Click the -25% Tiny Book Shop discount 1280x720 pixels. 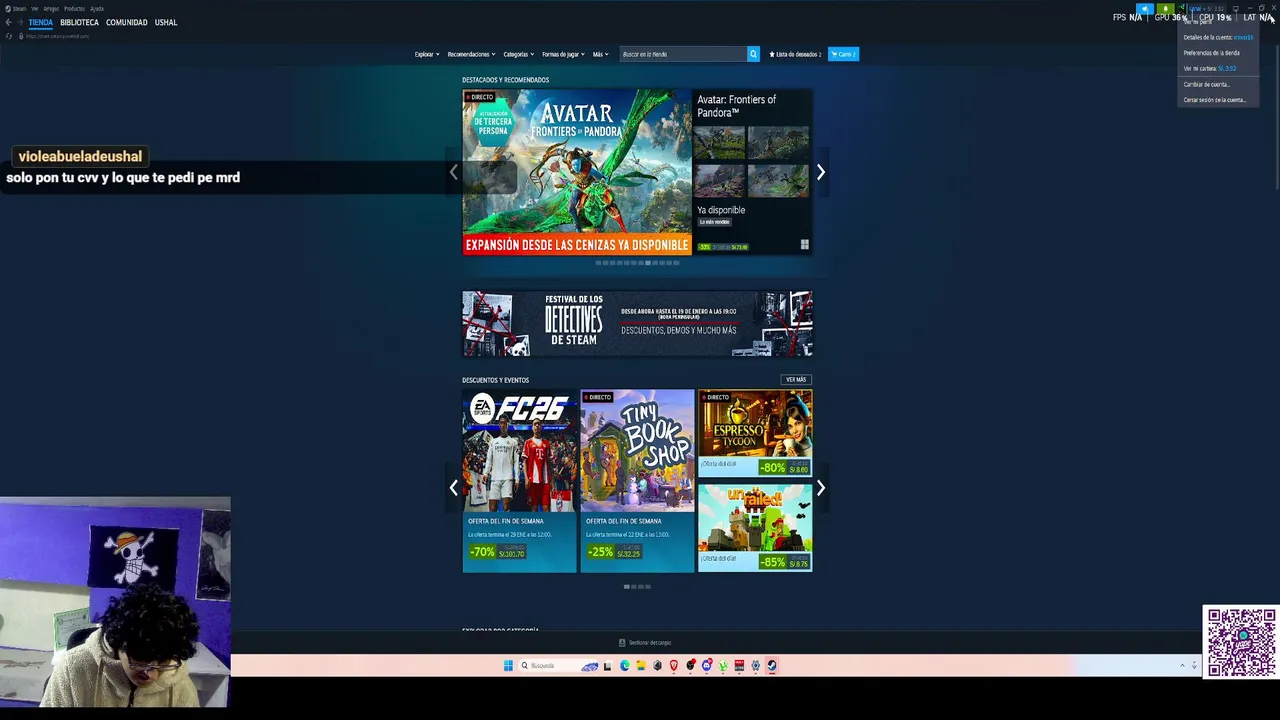pyautogui.click(x=601, y=552)
